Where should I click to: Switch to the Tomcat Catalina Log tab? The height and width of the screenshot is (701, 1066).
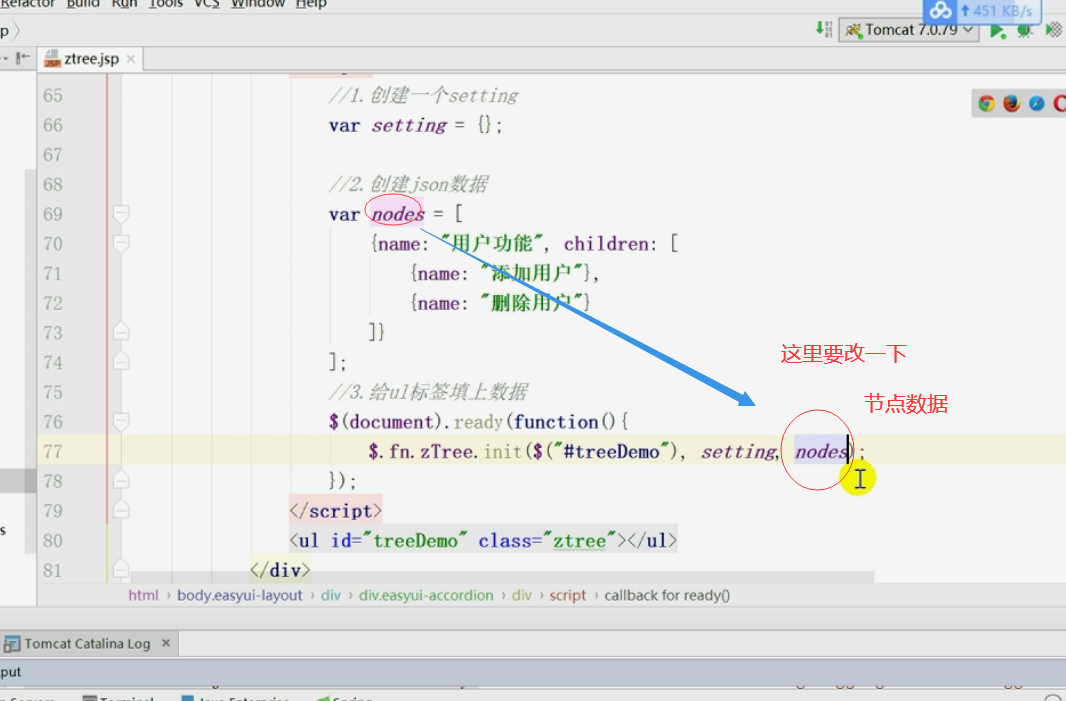coord(87,643)
